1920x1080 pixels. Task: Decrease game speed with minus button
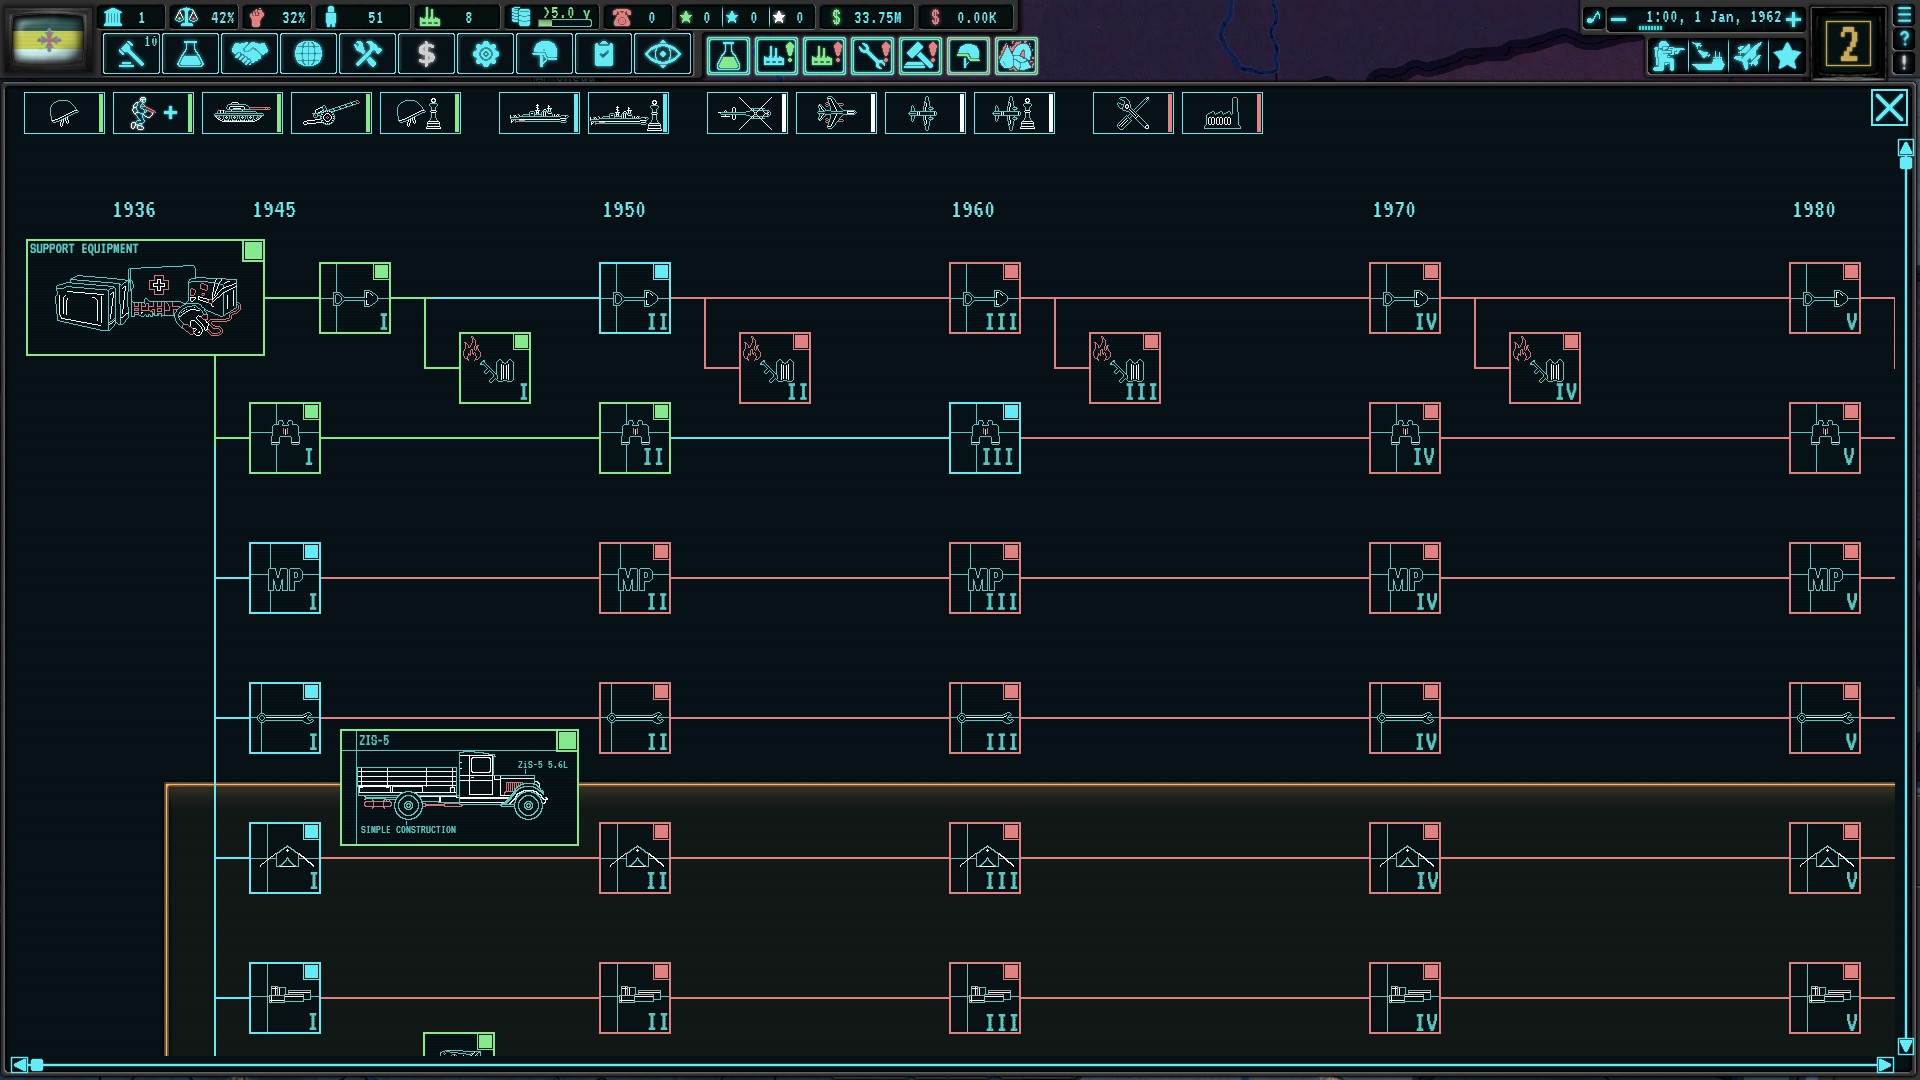1618,19
